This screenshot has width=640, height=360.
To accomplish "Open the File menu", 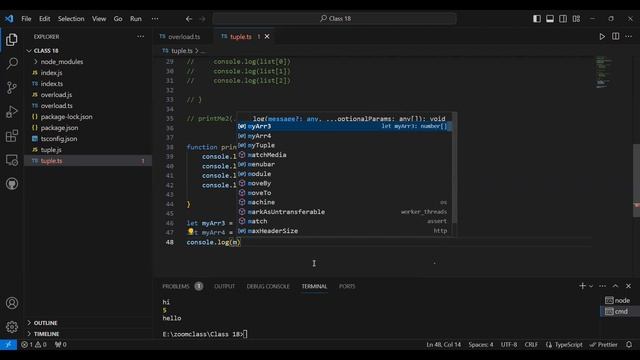I will point(26,19).
